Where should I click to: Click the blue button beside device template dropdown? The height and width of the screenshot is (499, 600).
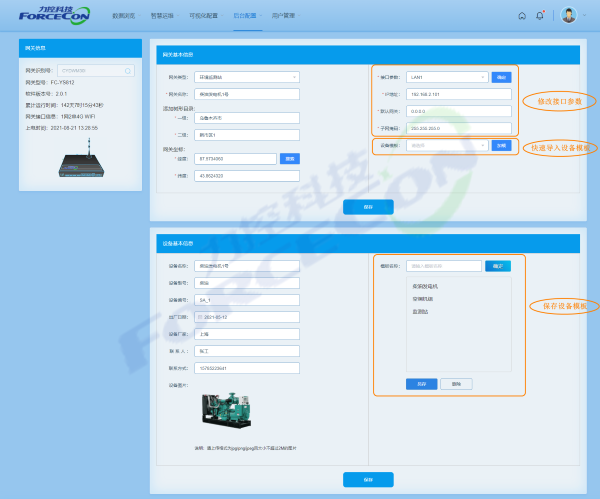501,145
